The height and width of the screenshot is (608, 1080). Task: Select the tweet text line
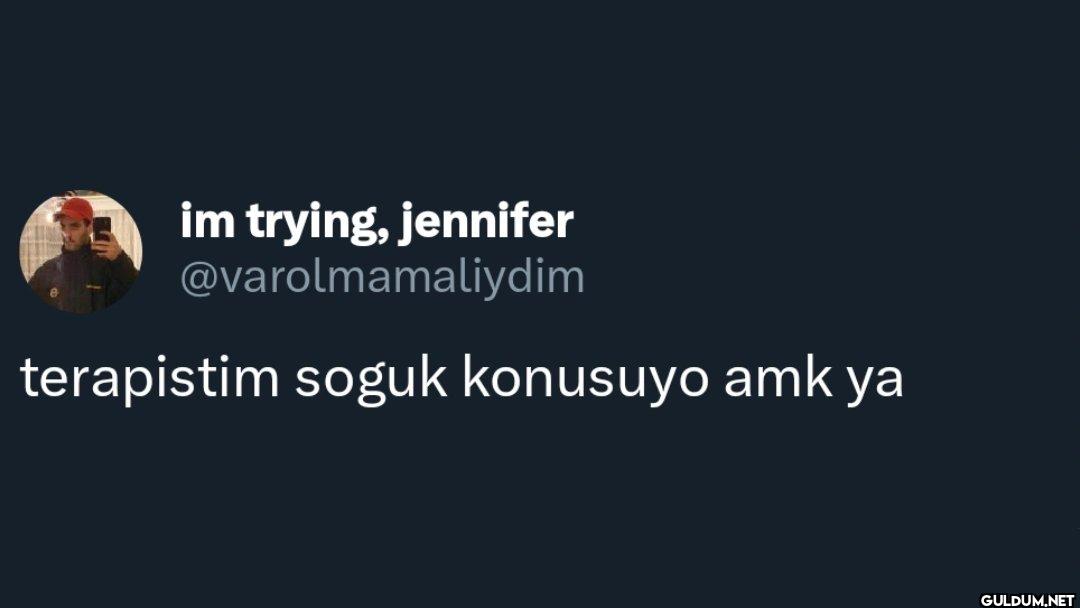pyautogui.click(x=461, y=379)
